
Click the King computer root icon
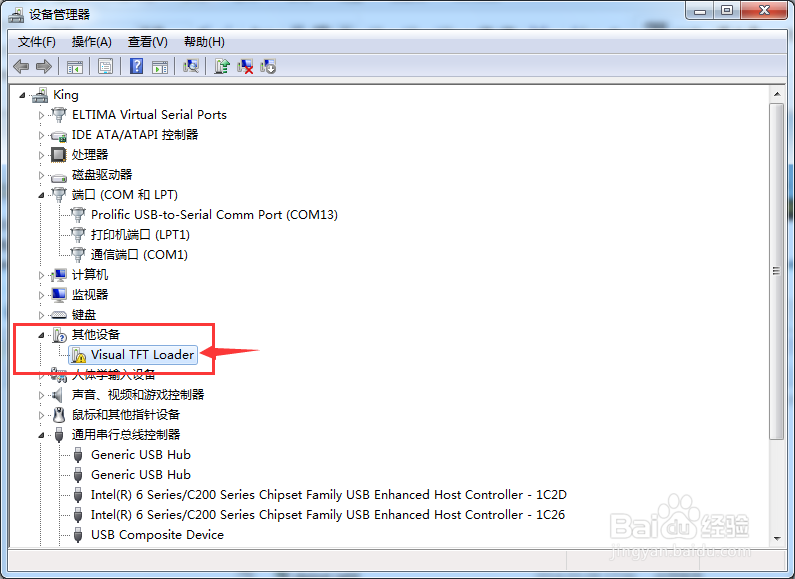40,95
